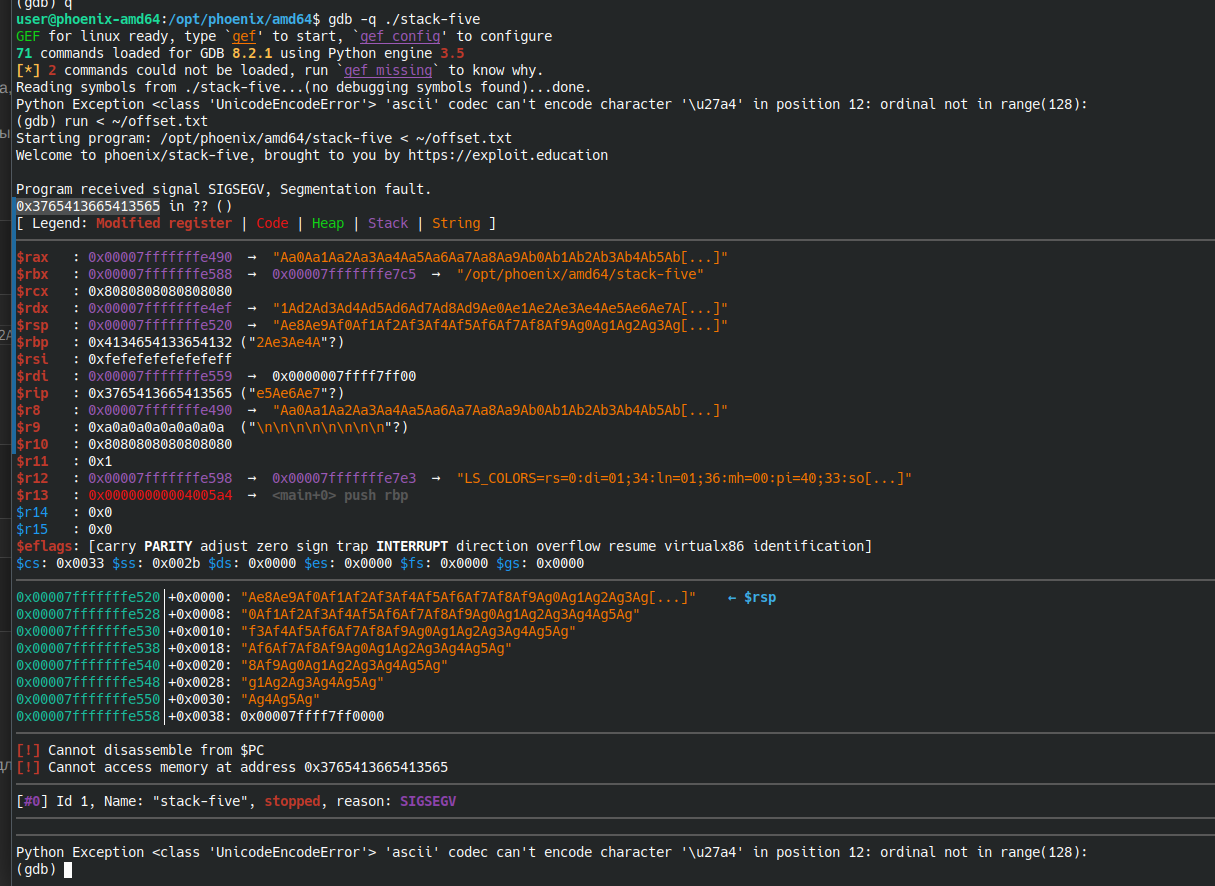The height and width of the screenshot is (886, 1215).
Task: Click the 'String' legend label
Action: (456, 223)
